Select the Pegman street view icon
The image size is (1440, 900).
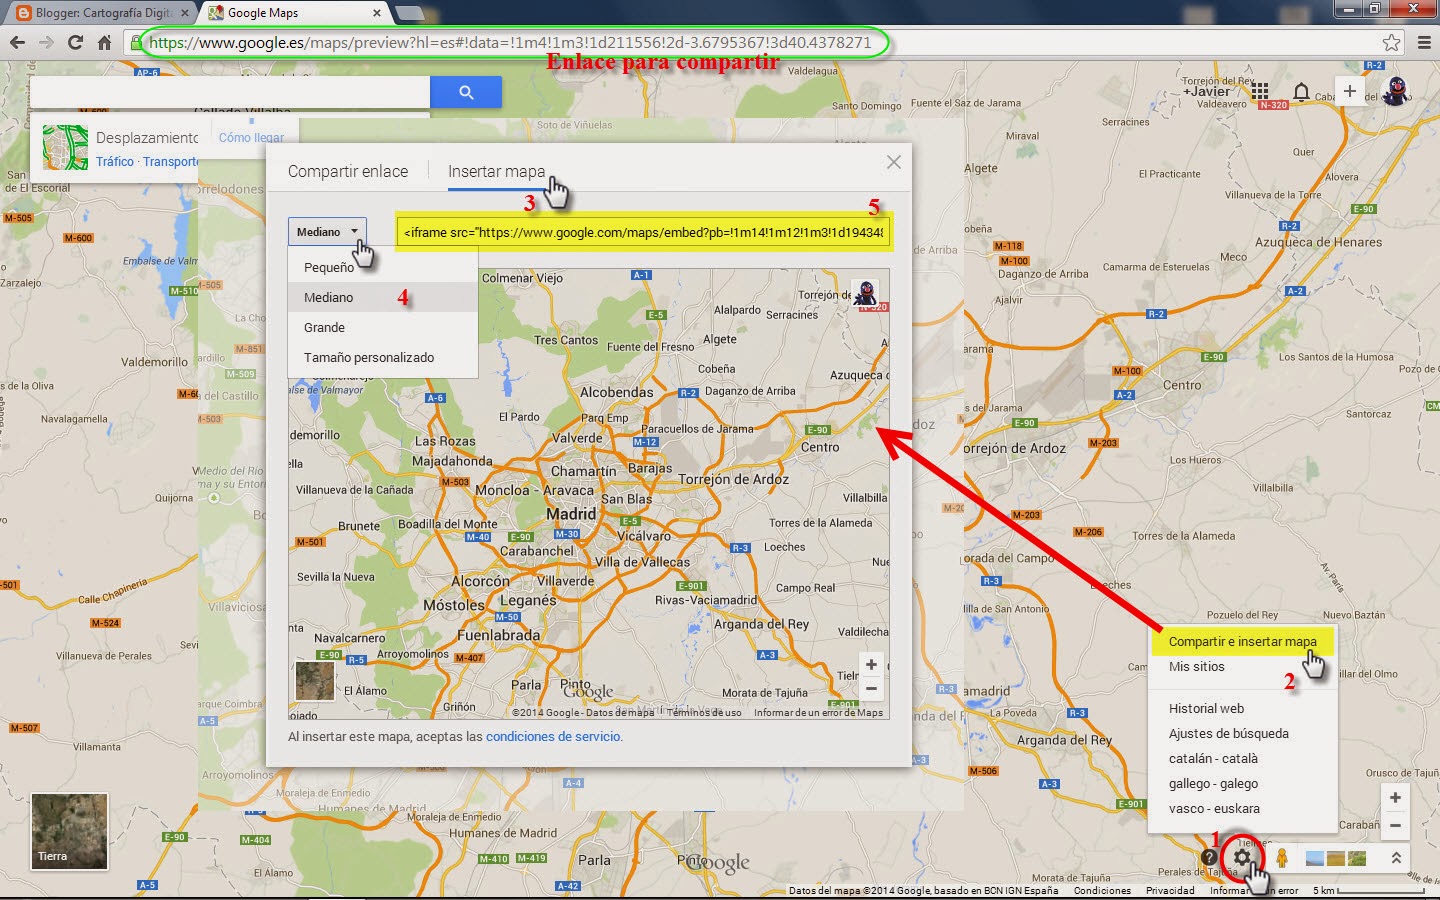tap(1283, 857)
